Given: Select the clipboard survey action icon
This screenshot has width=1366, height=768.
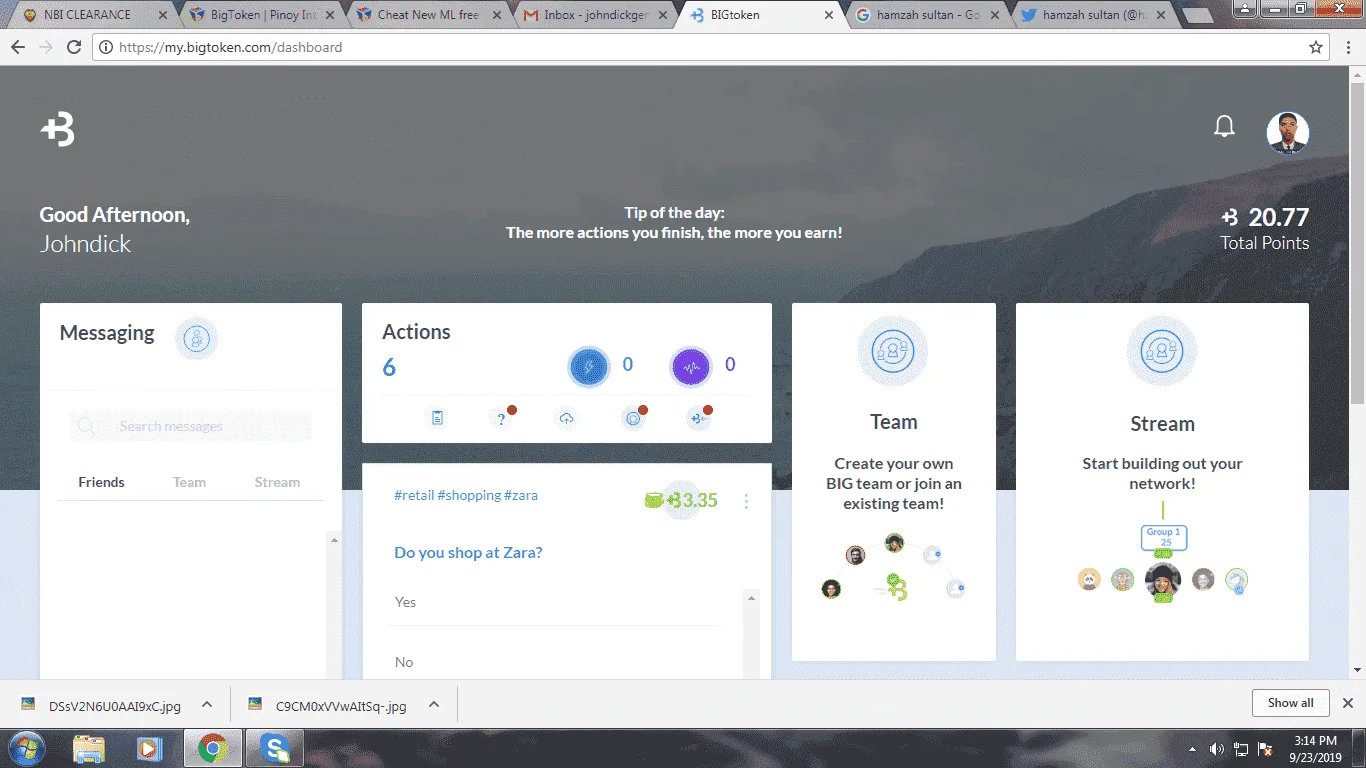Looking at the screenshot, I should tap(437, 418).
